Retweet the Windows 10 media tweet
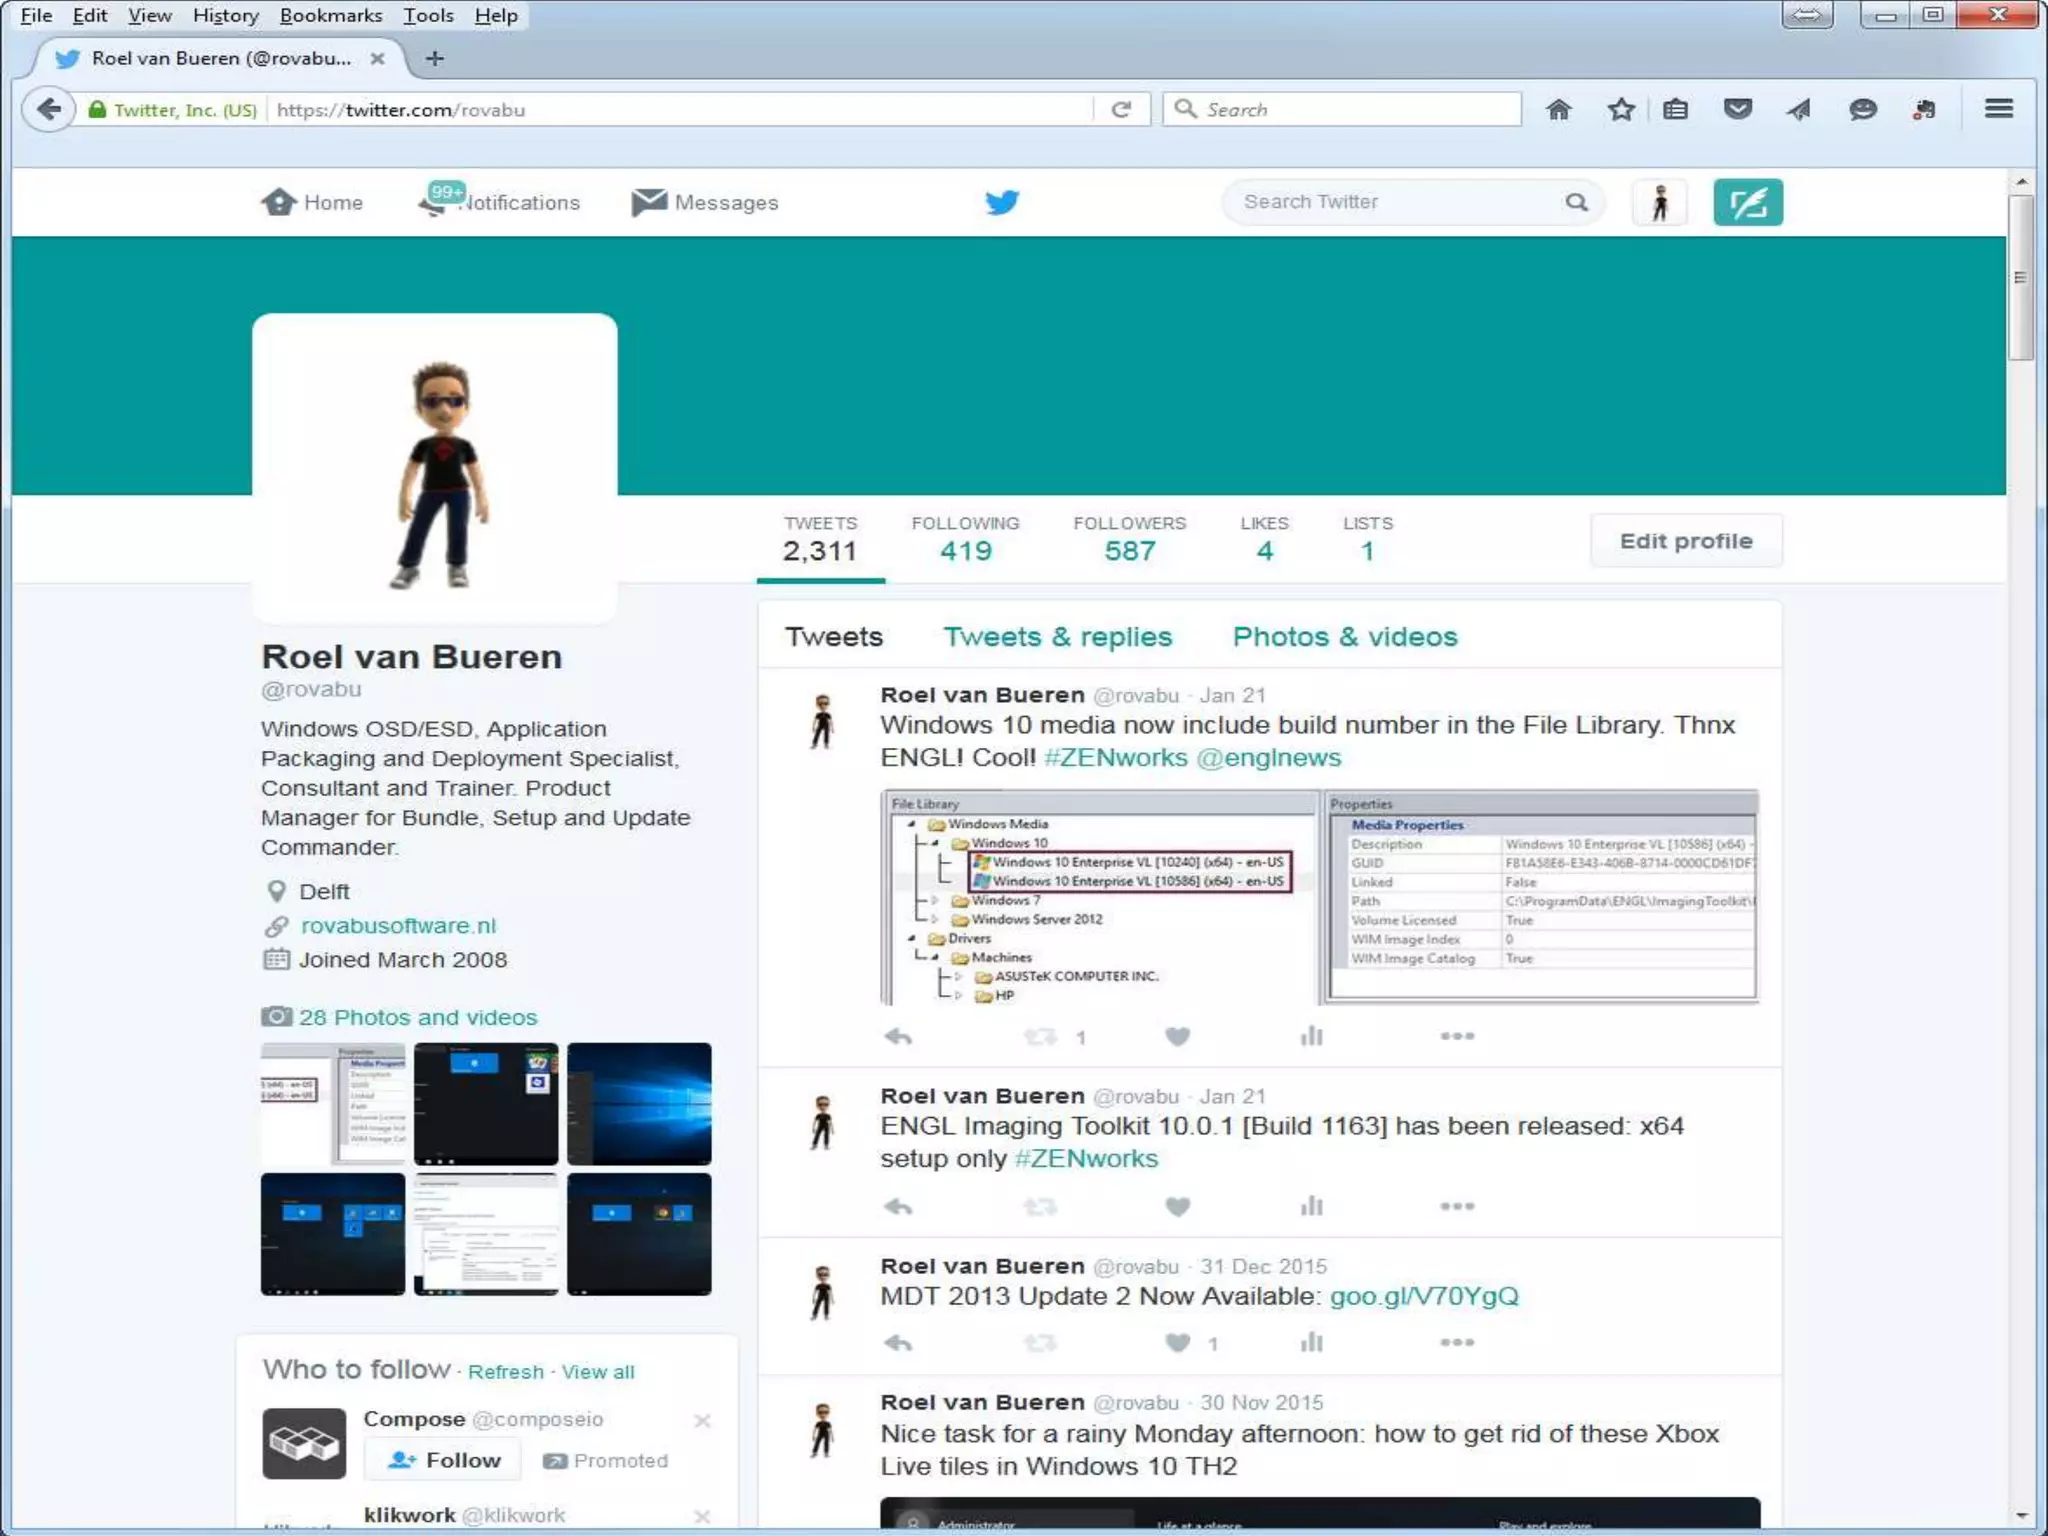The width and height of the screenshot is (2048, 1536). click(x=1040, y=1037)
